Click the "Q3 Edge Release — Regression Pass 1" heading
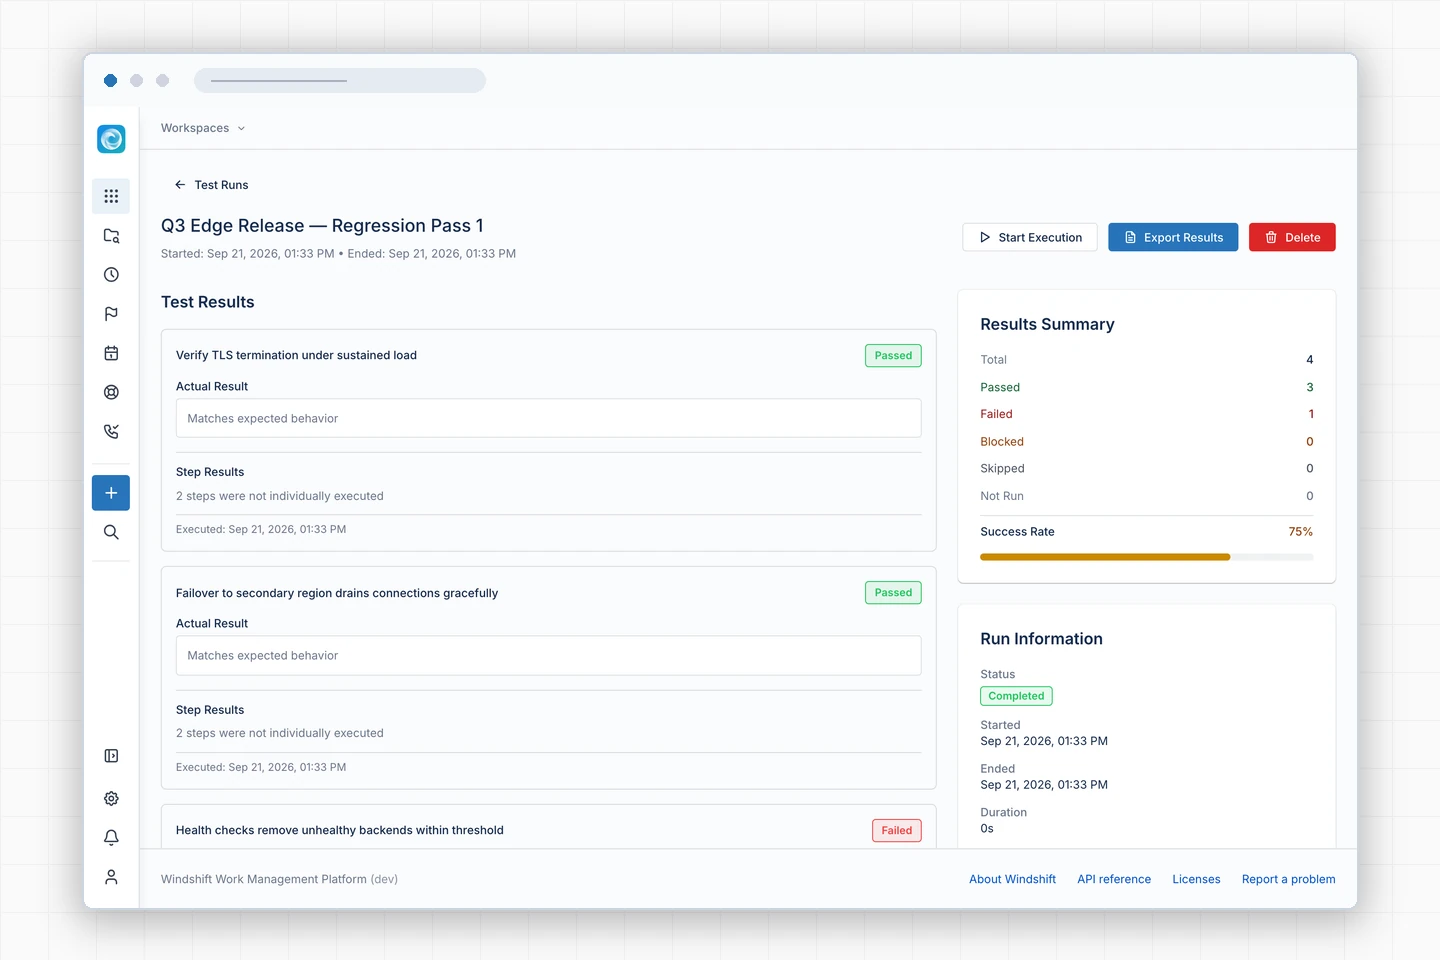 [322, 226]
